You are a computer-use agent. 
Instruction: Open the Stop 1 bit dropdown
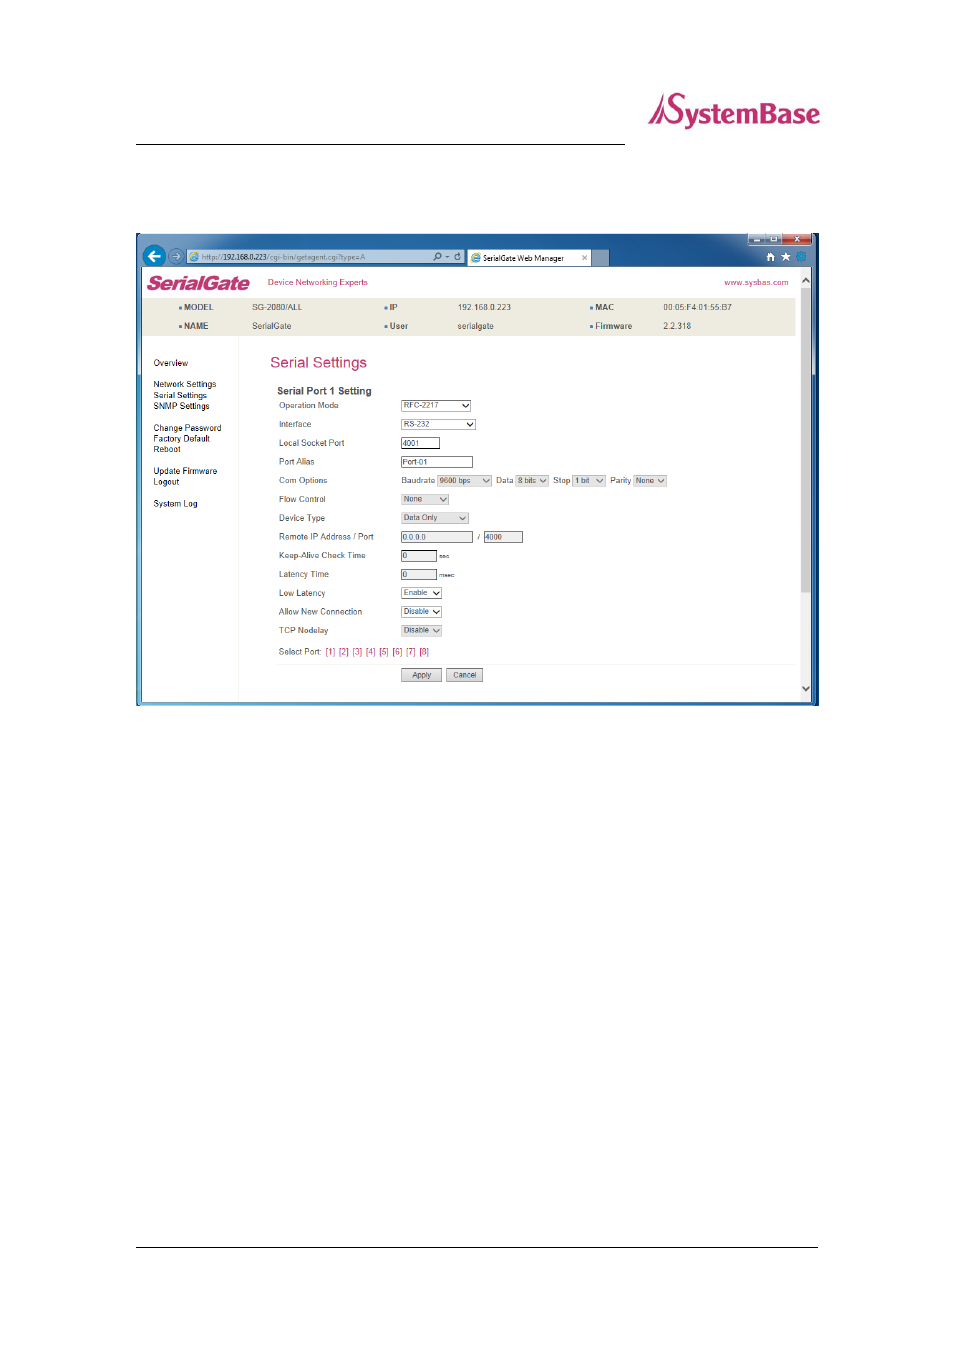coord(589,481)
